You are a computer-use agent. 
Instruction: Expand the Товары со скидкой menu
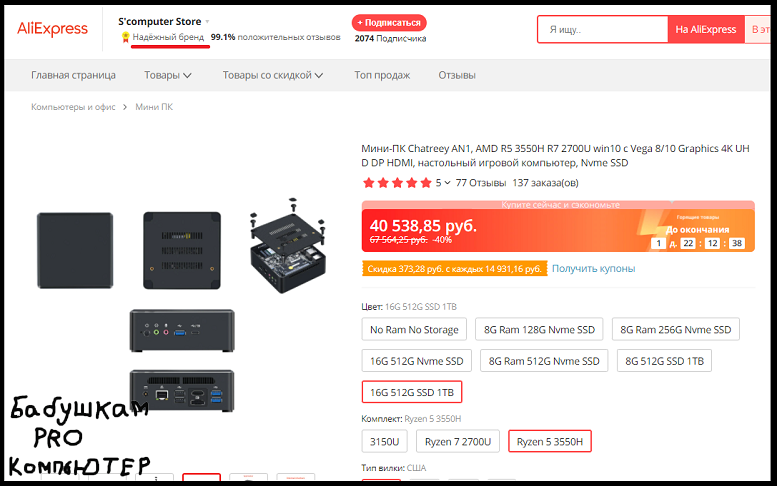coord(273,75)
